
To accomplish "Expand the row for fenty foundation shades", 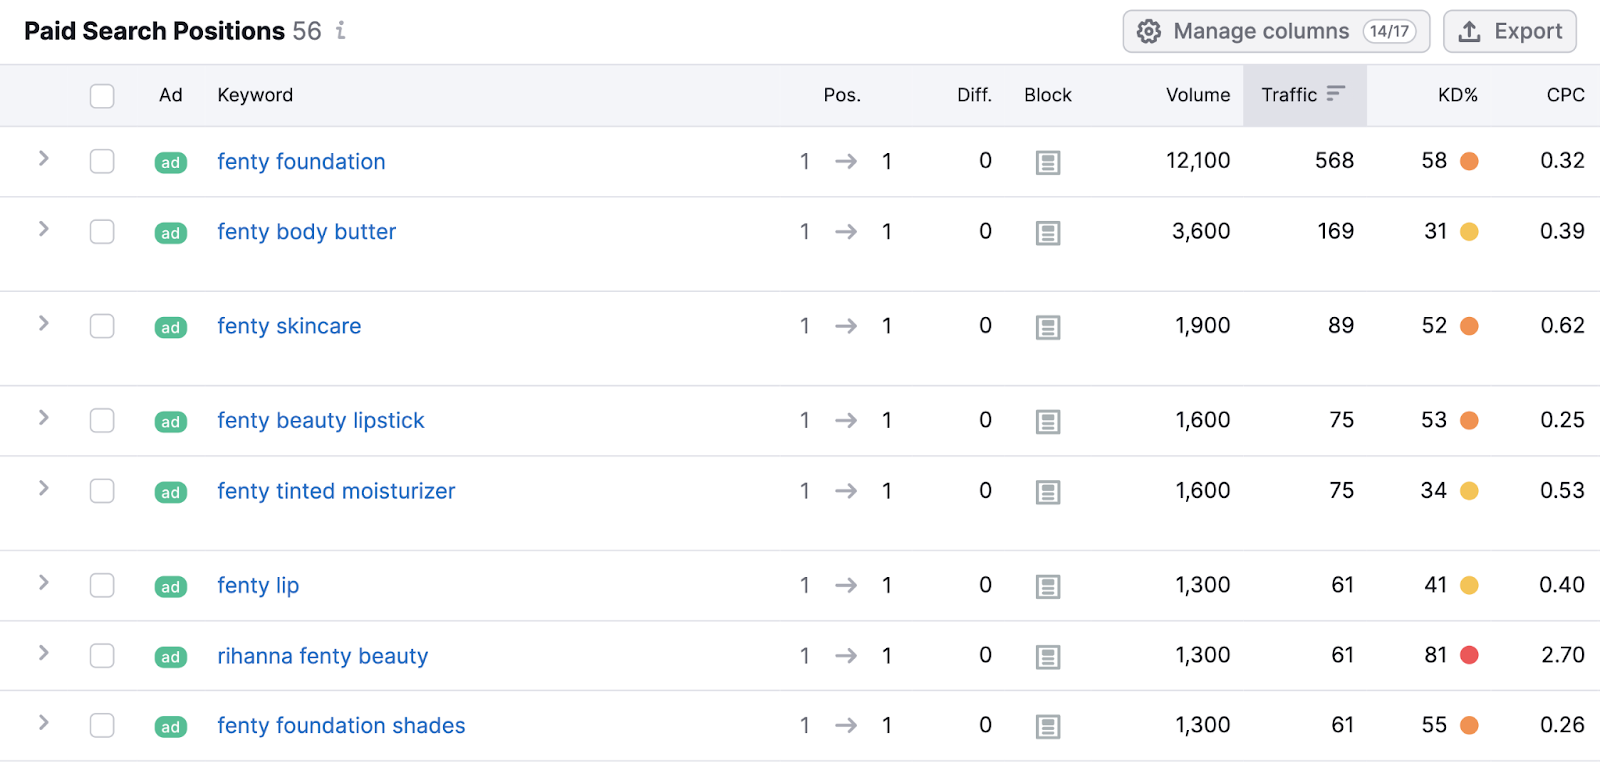I will pyautogui.click(x=42, y=725).
